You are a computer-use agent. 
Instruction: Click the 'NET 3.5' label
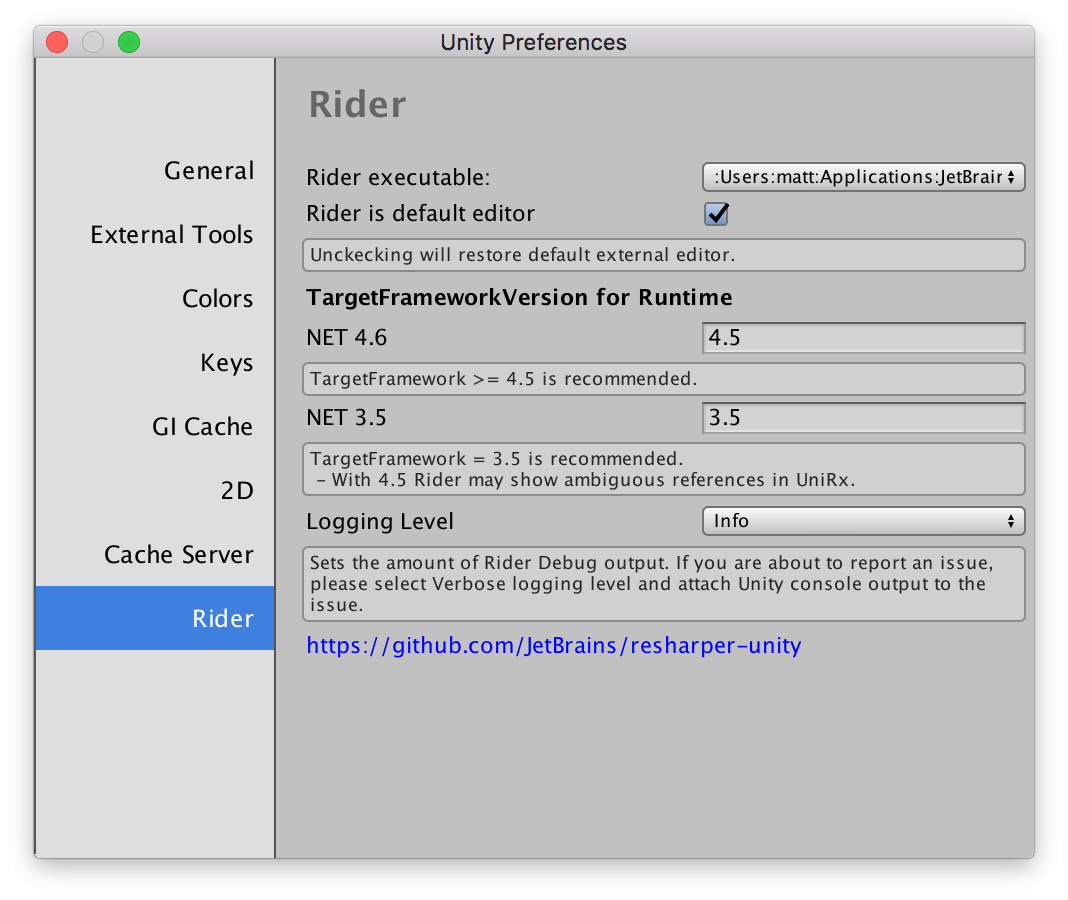click(x=346, y=418)
